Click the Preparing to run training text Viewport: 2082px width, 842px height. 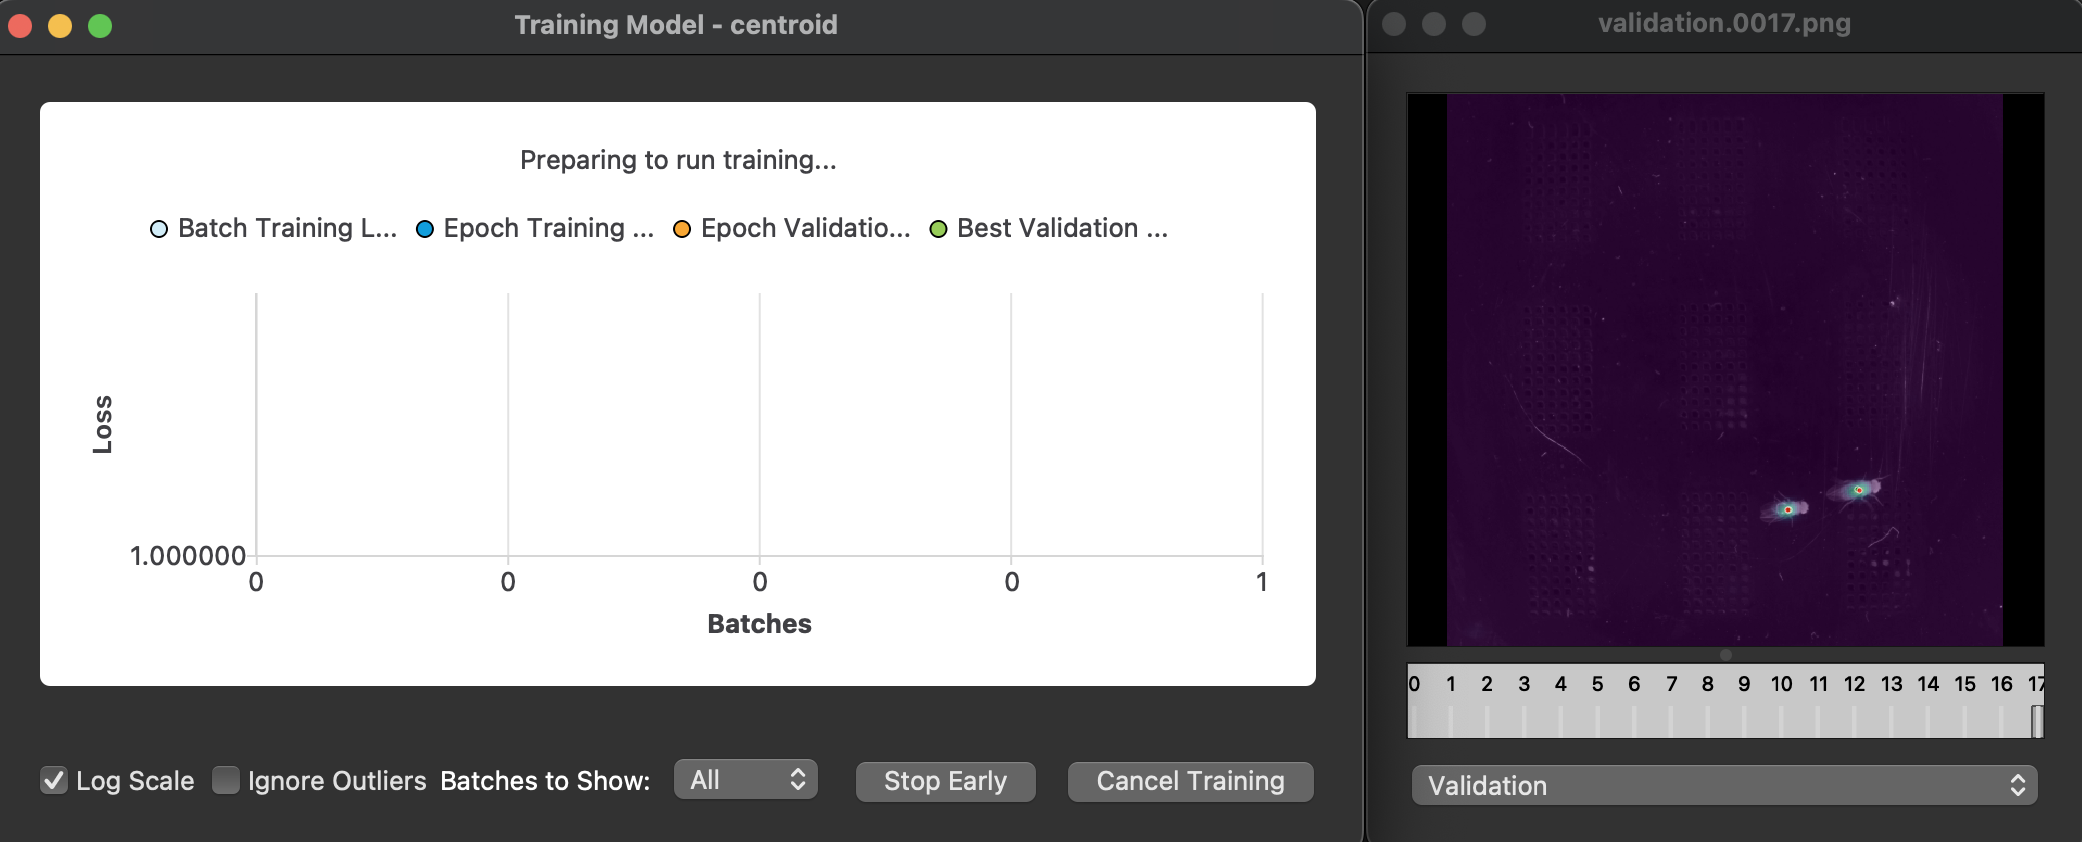click(677, 160)
